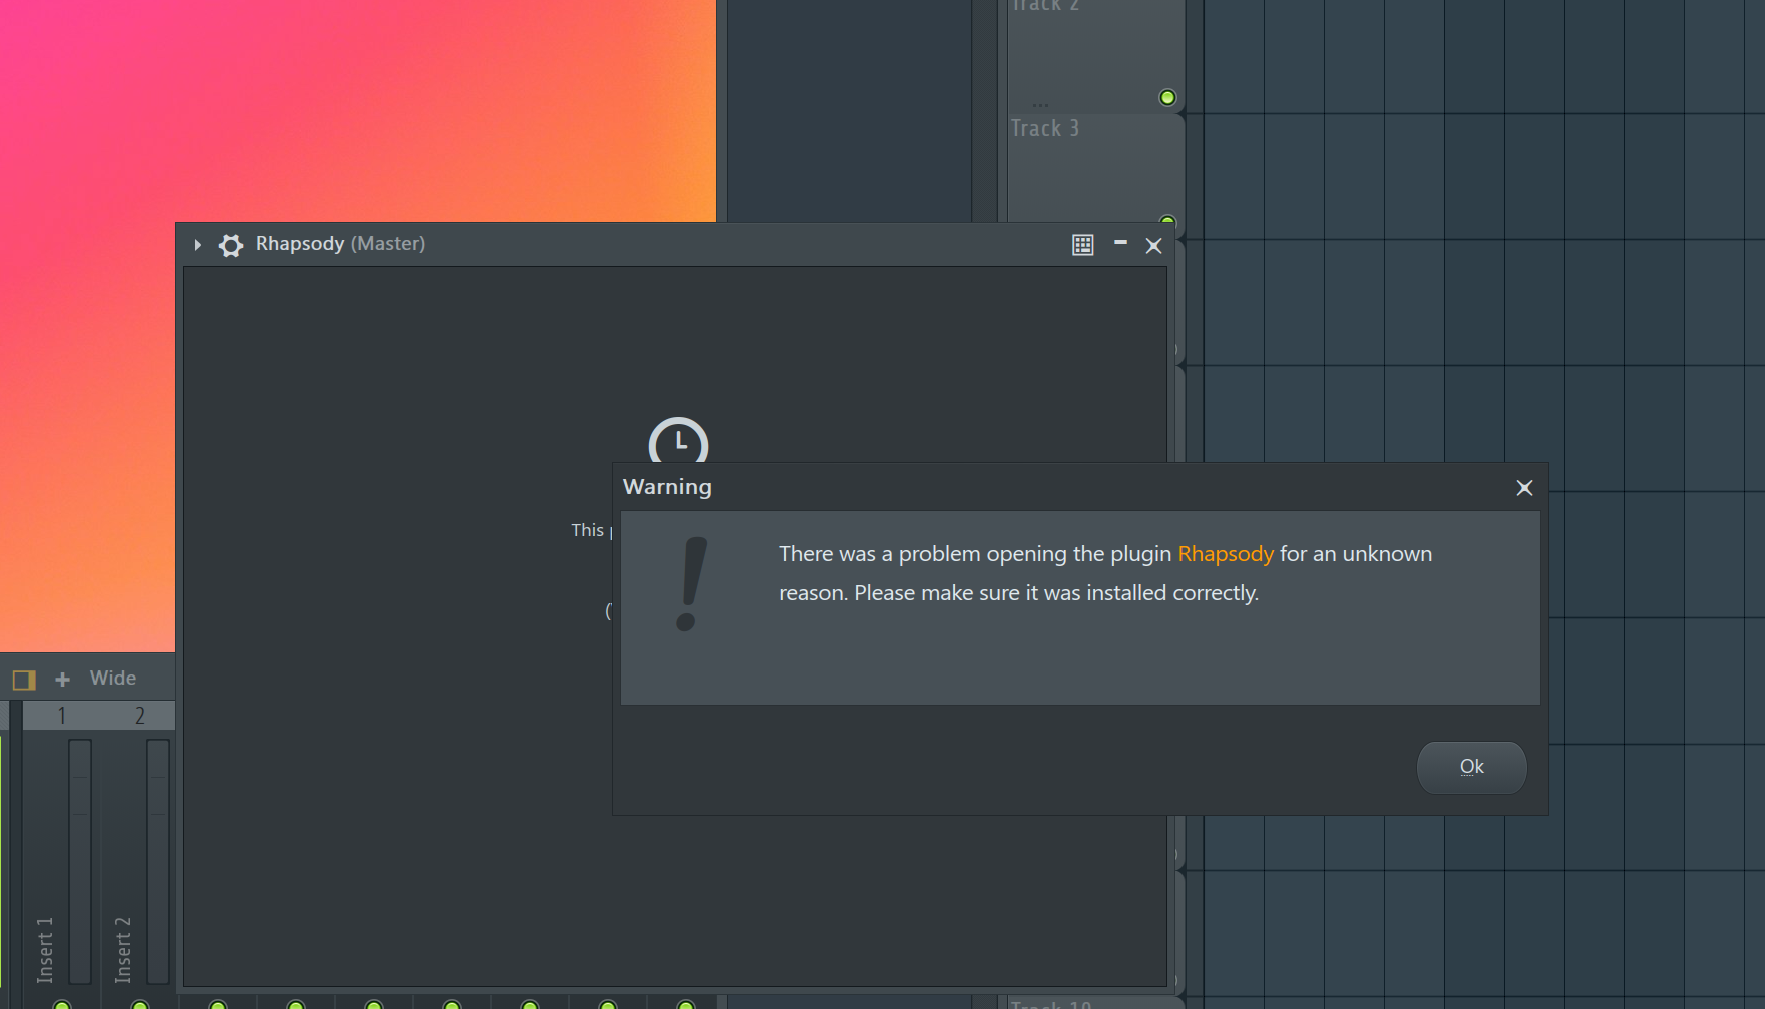Image resolution: width=1765 pixels, height=1009 pixels.
Task: Click the Warning dialog title
Action: click(667, 487)
